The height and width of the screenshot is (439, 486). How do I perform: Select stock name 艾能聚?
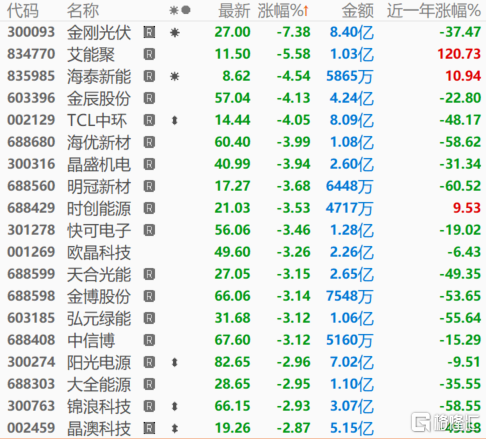pyautogui.click(x=91, y=54)
